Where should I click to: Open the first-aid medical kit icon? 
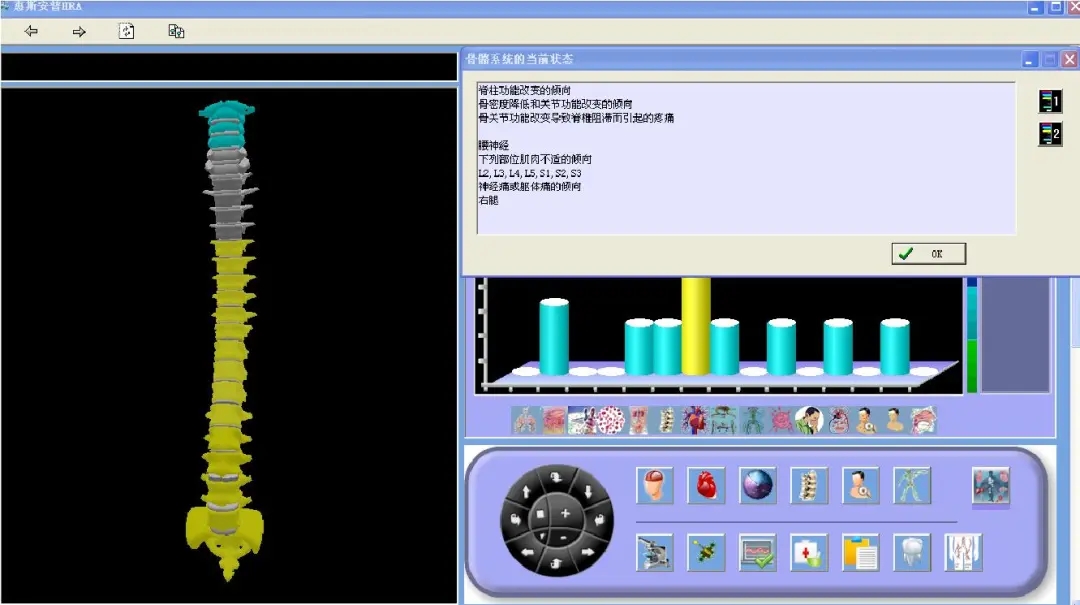coord(809,552)
